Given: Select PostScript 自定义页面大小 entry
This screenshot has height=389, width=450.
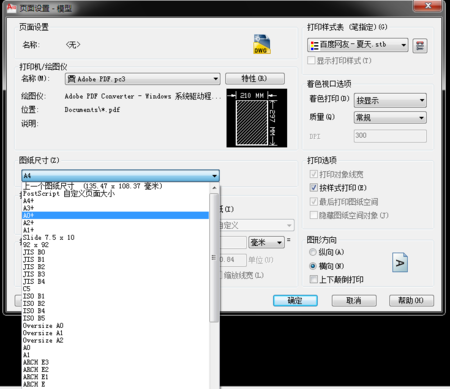Looking at the screenshot, I should tap(115, 193).
